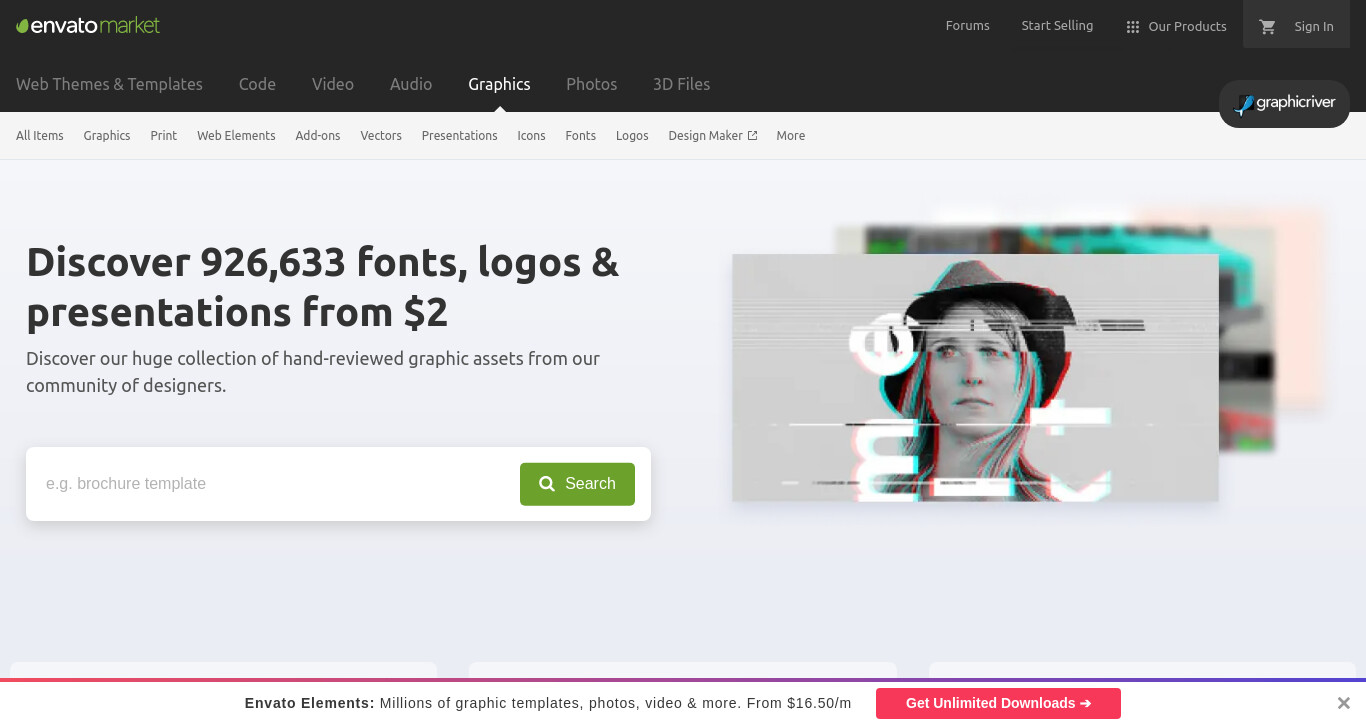Click the Envato Market logo
This screenshot has width=1366, height=728.
[88, 25]
